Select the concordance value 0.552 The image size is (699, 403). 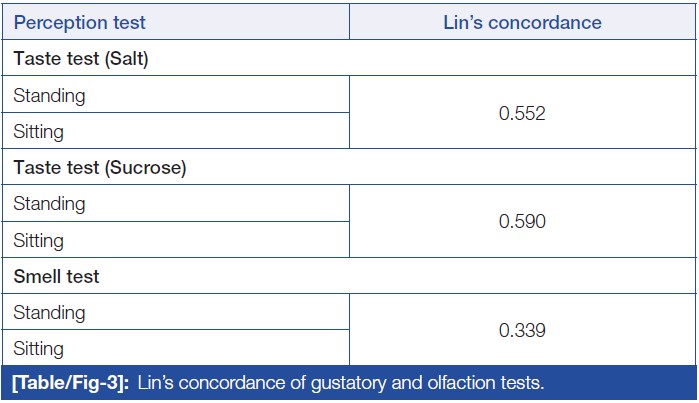pyautogui.click(x=522, y=114)
